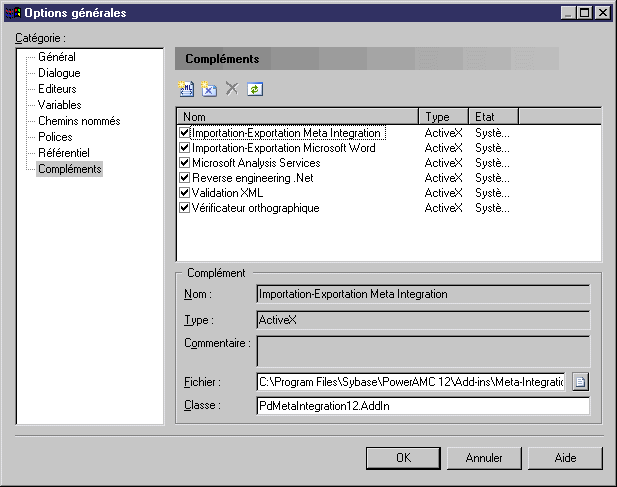Open help with the Aide button
617x487 pixels.
(x=565, y=458)
